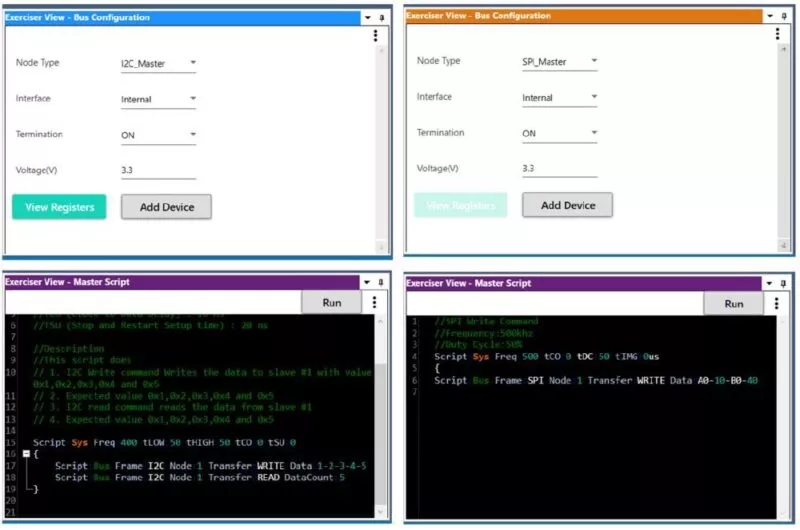Viewport: 800px width, 530px height.
Task: Pin the SPI Master Script panel
Action: [x=784, y=284]
